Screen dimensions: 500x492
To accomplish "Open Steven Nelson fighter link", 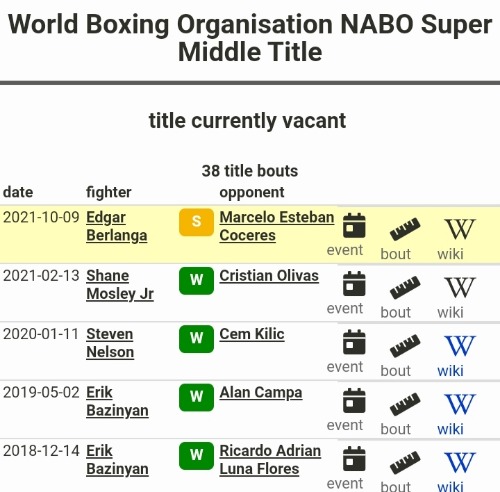I will coord(110,343).
